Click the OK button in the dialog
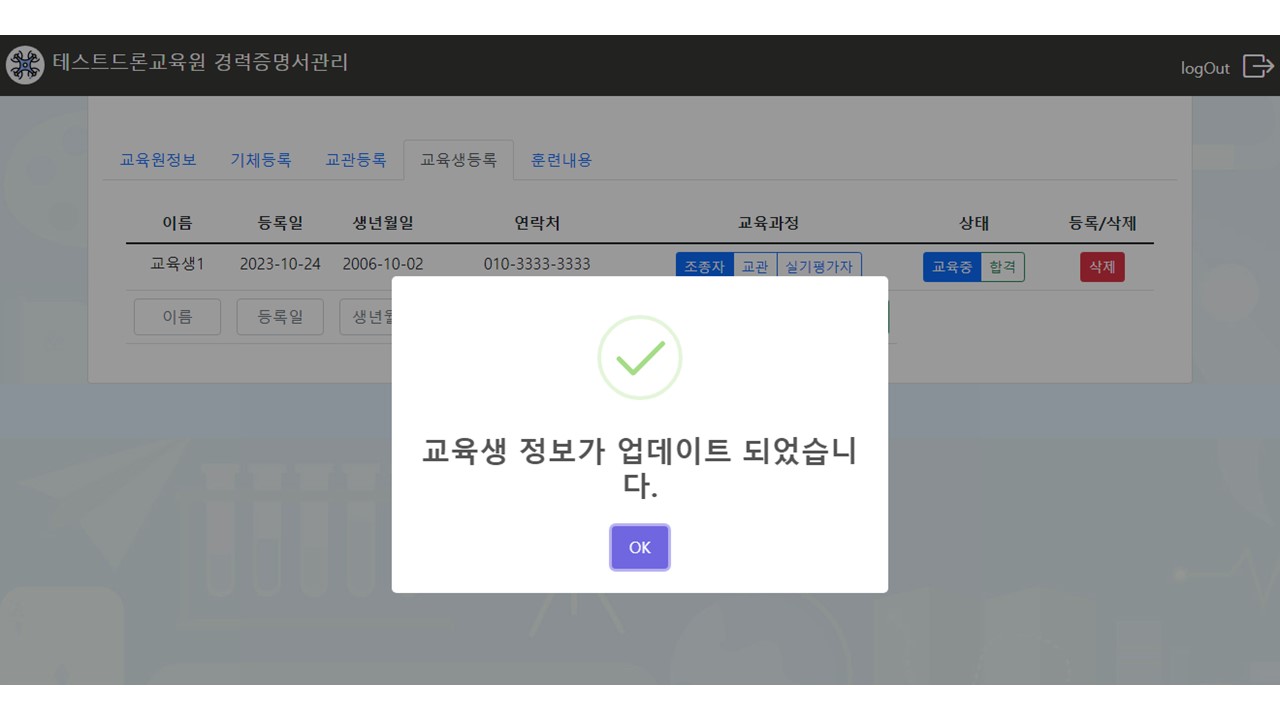The width and height of the screenshot is (1280, 720). point(640,548)
